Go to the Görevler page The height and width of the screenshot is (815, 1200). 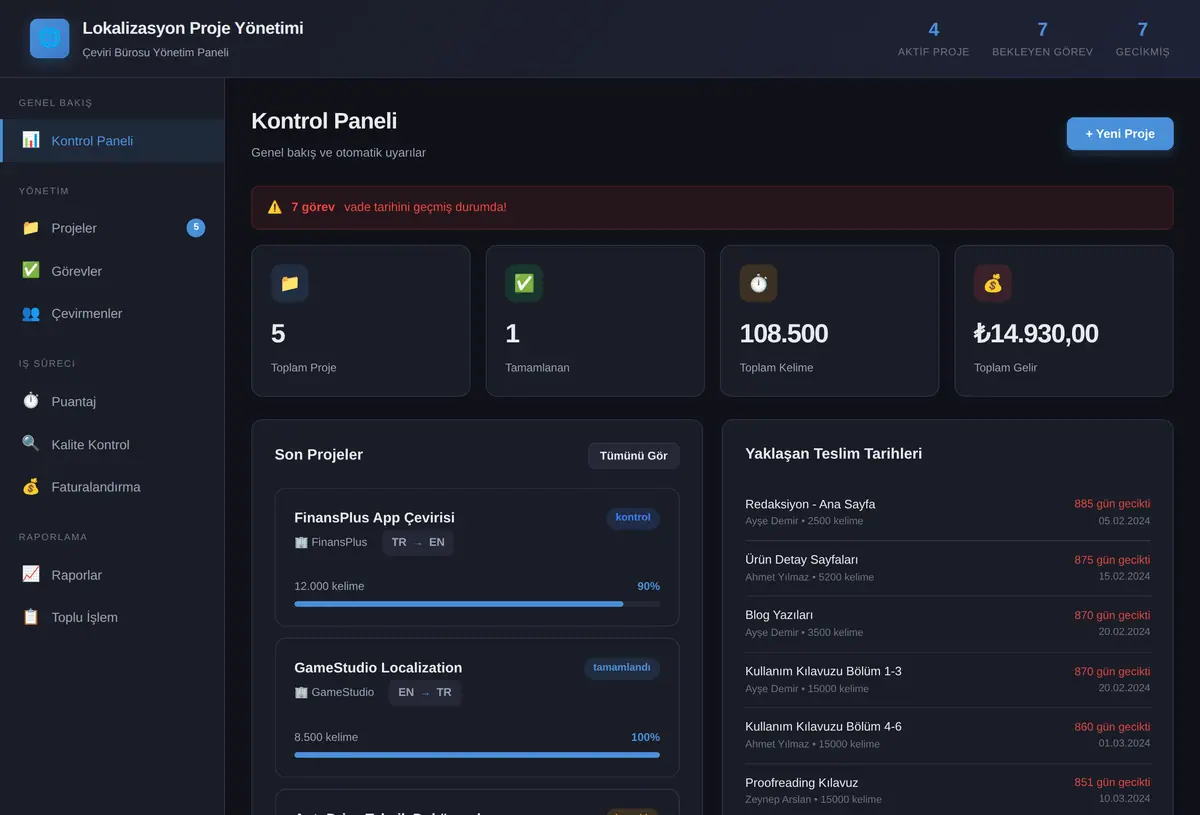tap(112, 271)
